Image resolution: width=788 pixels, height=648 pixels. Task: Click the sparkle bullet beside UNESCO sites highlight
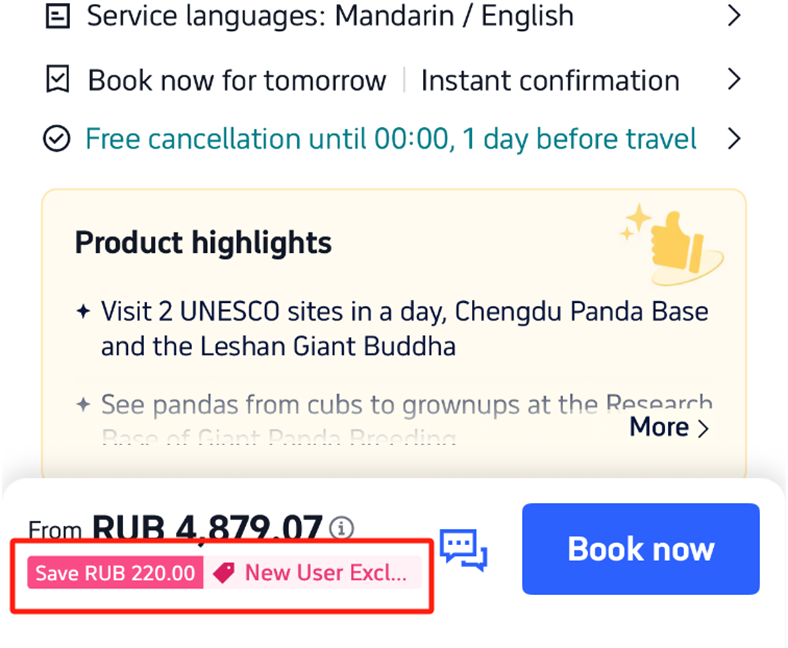pyautogui.click(x=83, y=312)
